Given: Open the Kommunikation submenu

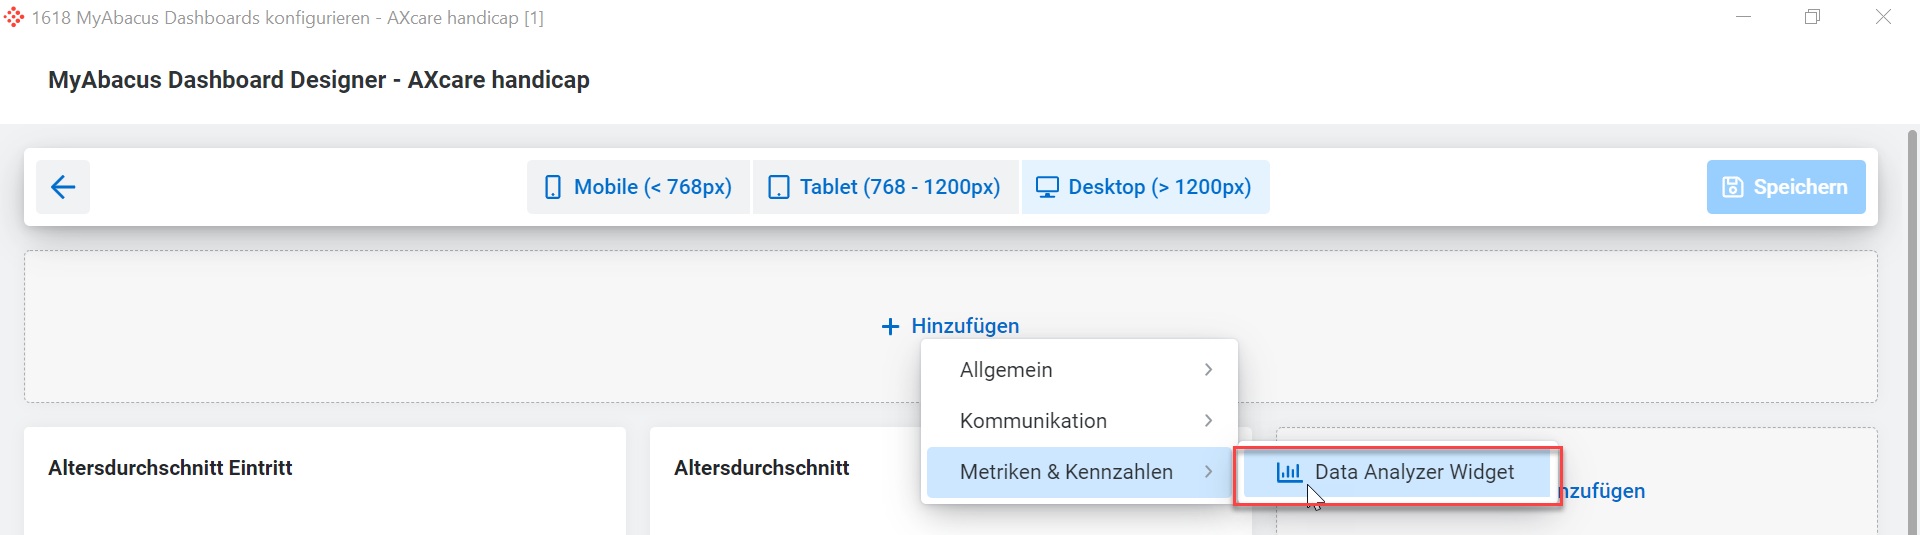Looking at the screenshot, I should click(x=1080, y=421).
